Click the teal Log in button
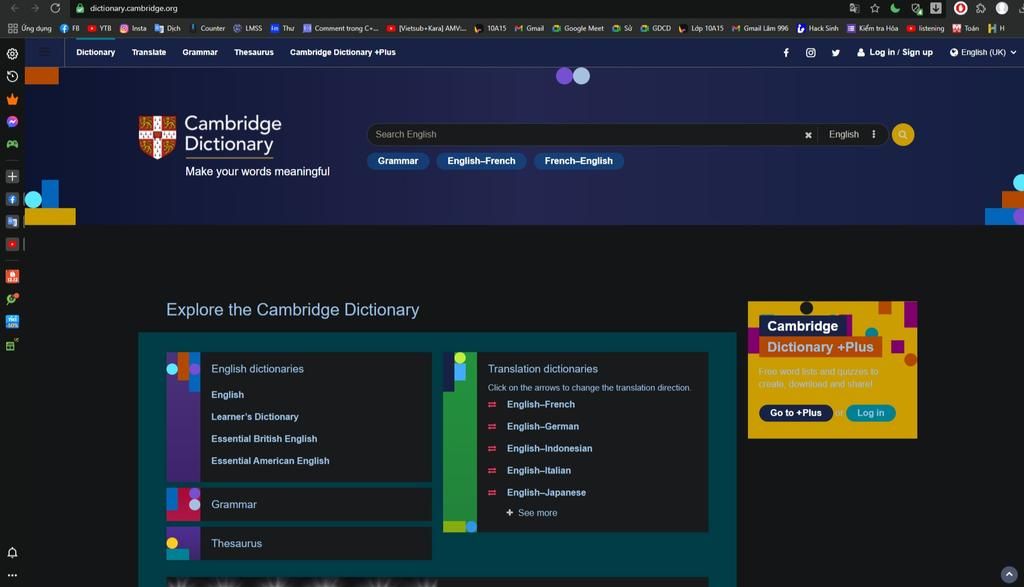 coord(871,413)
